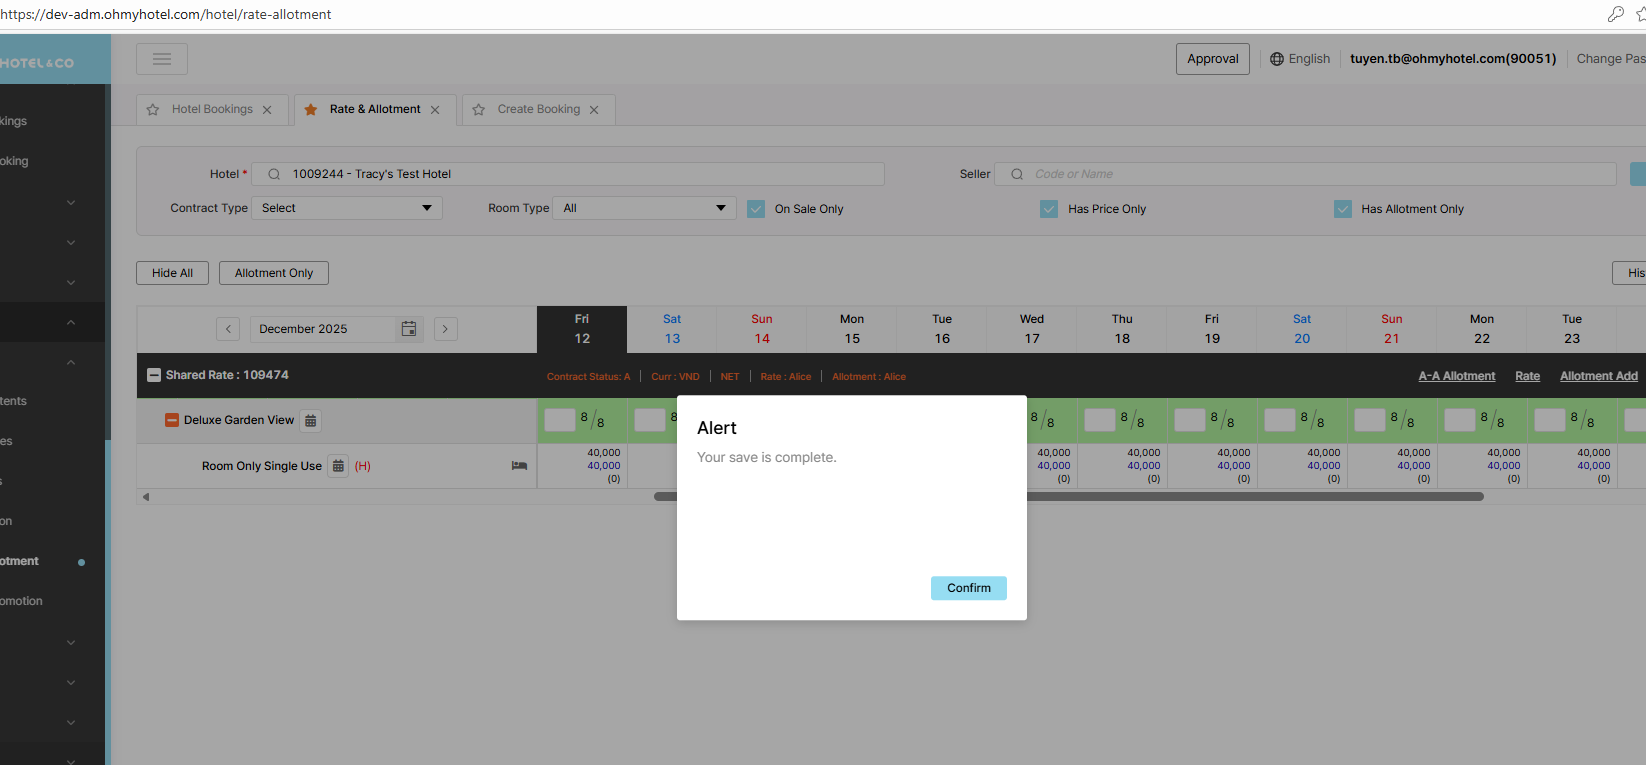Click the globe language icon
The height and width of the screenshot is (765, 1646).
[x=1277, y=59]
